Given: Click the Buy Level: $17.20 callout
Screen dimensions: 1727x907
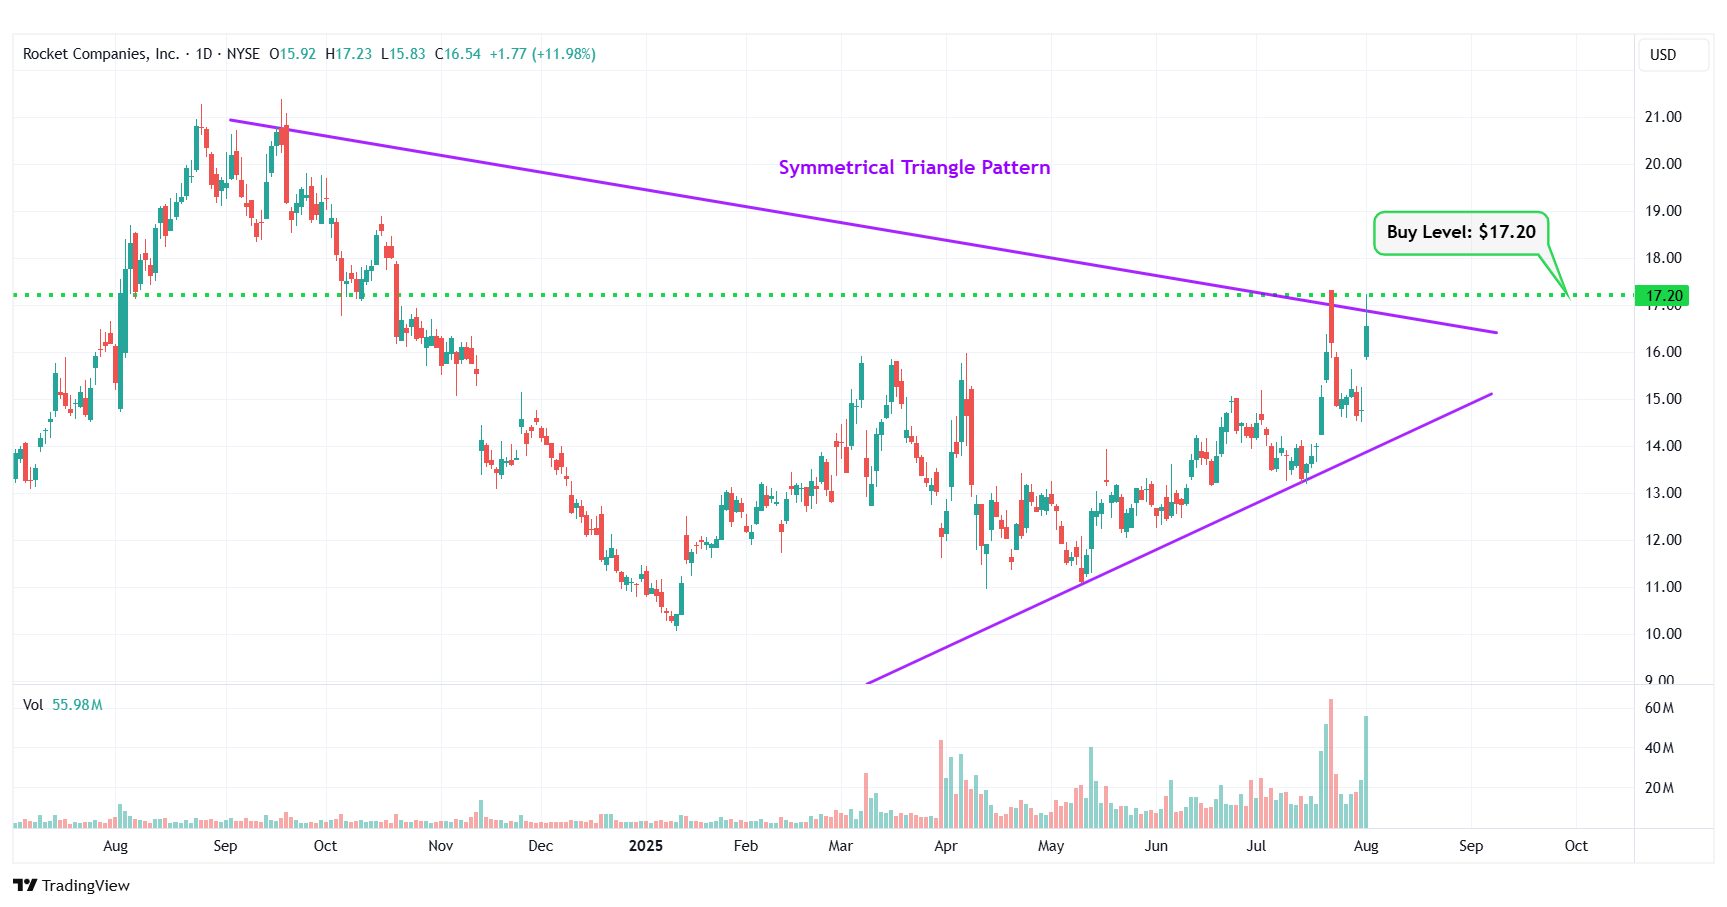Looking at the screenshot, I should coord(1461,232).
